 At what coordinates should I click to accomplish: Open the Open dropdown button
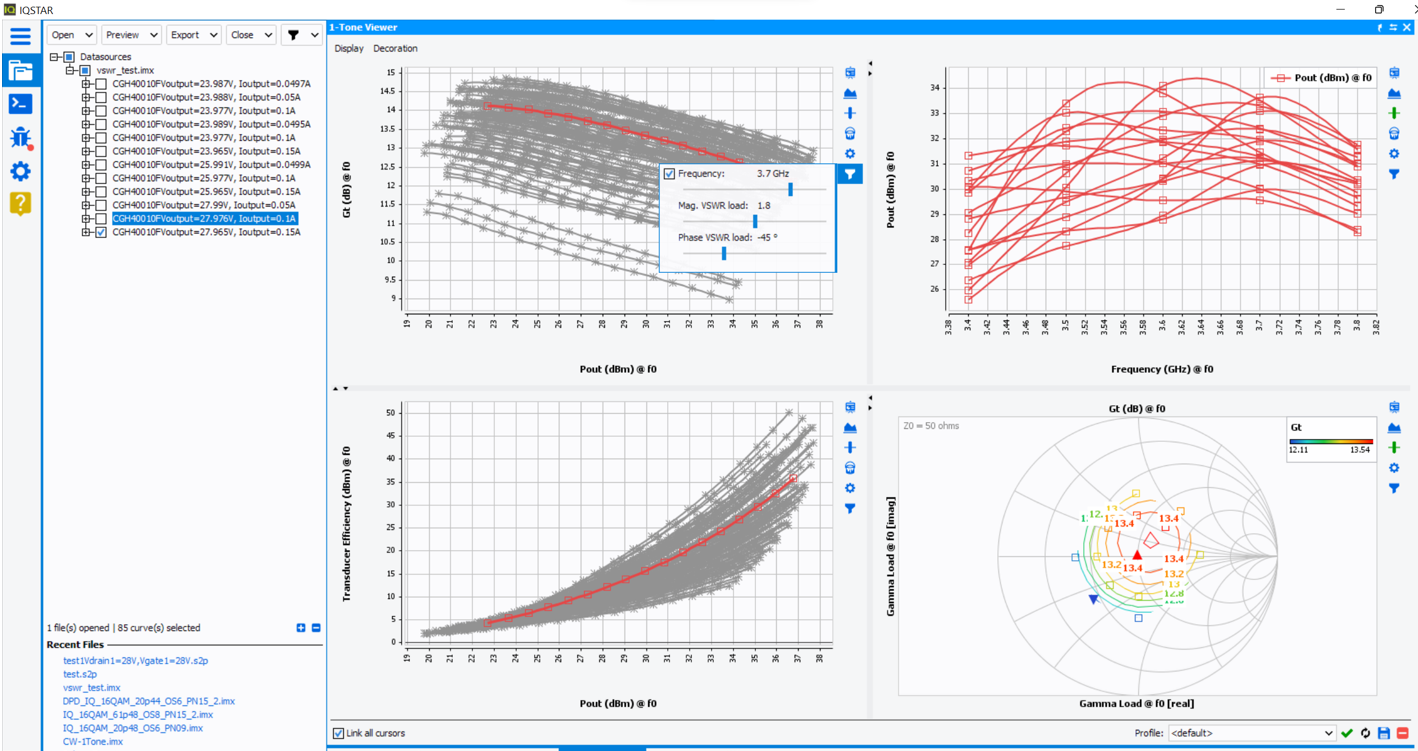click(72, 35)
